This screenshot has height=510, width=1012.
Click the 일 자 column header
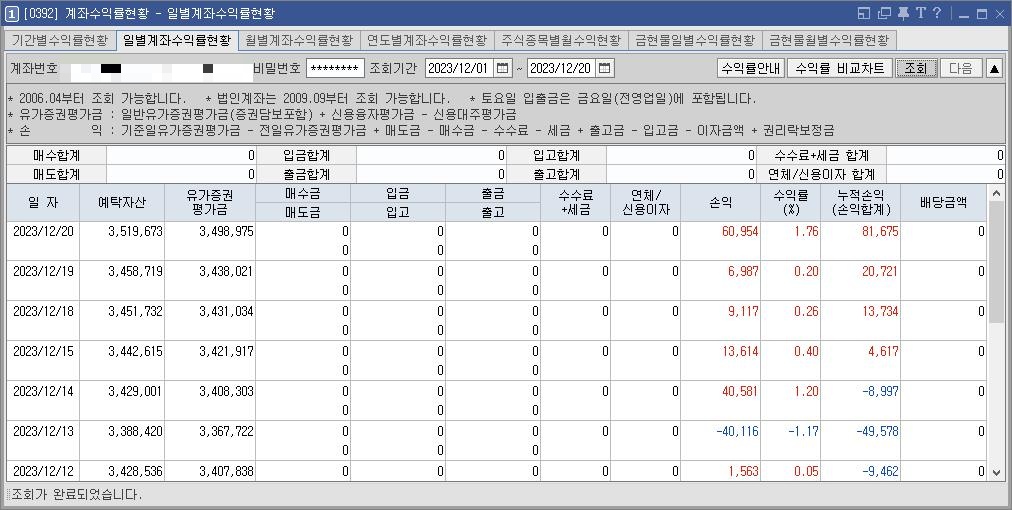click(x=43, y=203)
